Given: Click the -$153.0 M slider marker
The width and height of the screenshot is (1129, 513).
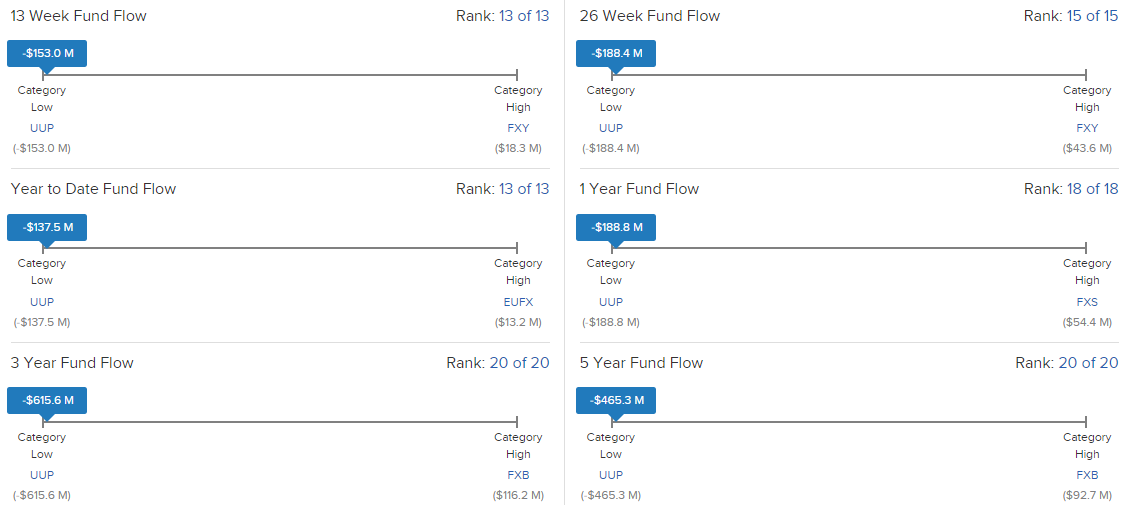Looking at the screenshot, I should pyautogui.click(x=47, y=54).
